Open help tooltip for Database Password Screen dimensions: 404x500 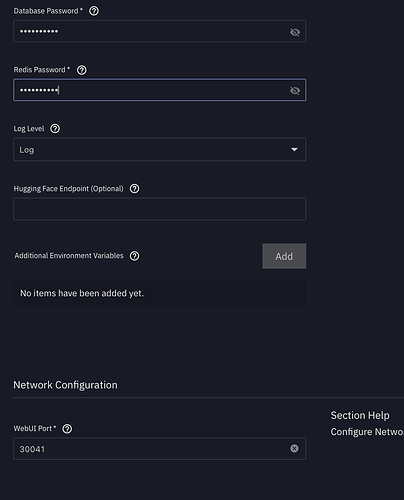click(x=94, y=11)
